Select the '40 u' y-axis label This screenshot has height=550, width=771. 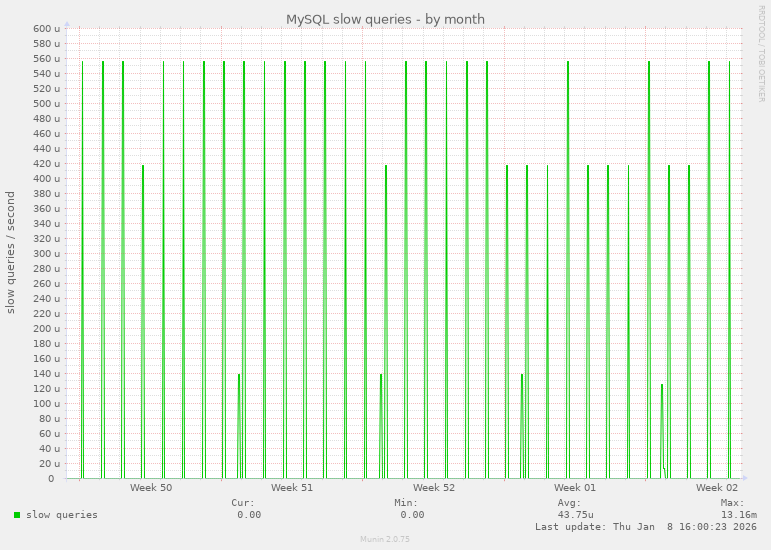tap(50, 448)
